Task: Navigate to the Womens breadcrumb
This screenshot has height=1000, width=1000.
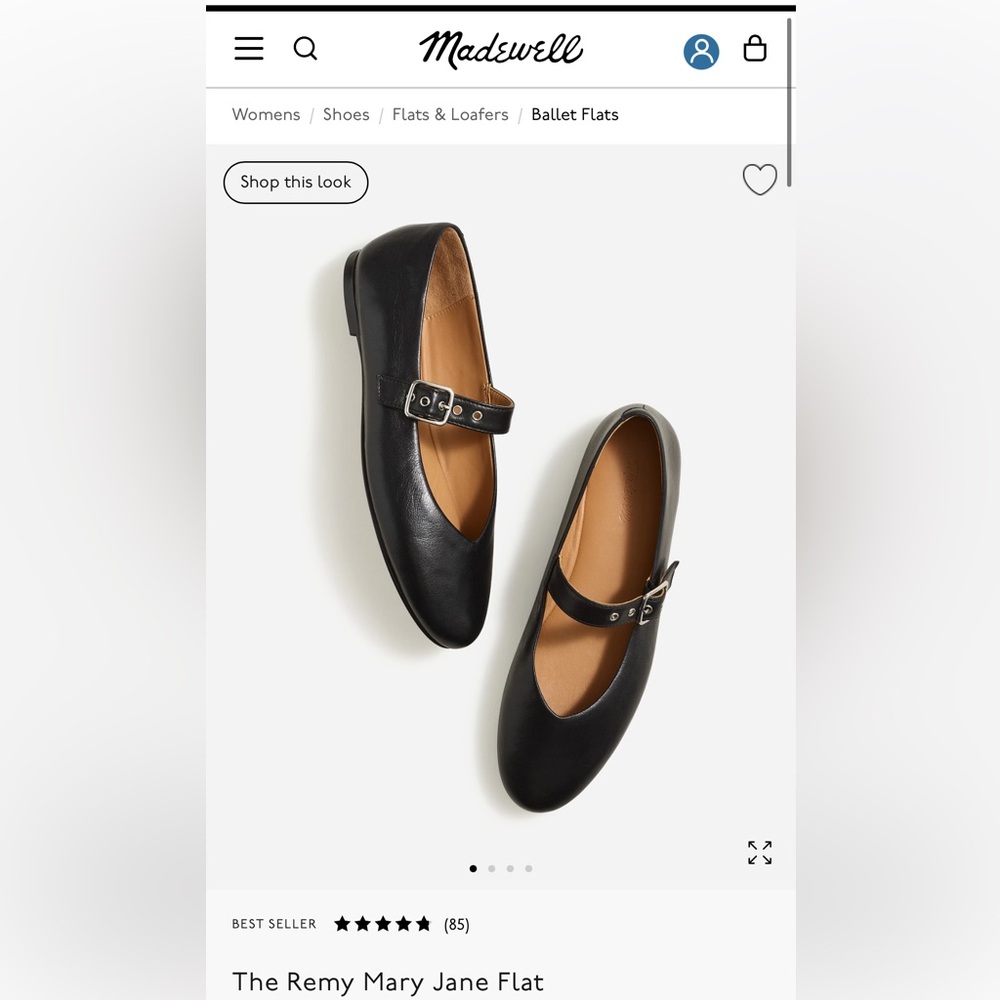Action: click(265, 114)
